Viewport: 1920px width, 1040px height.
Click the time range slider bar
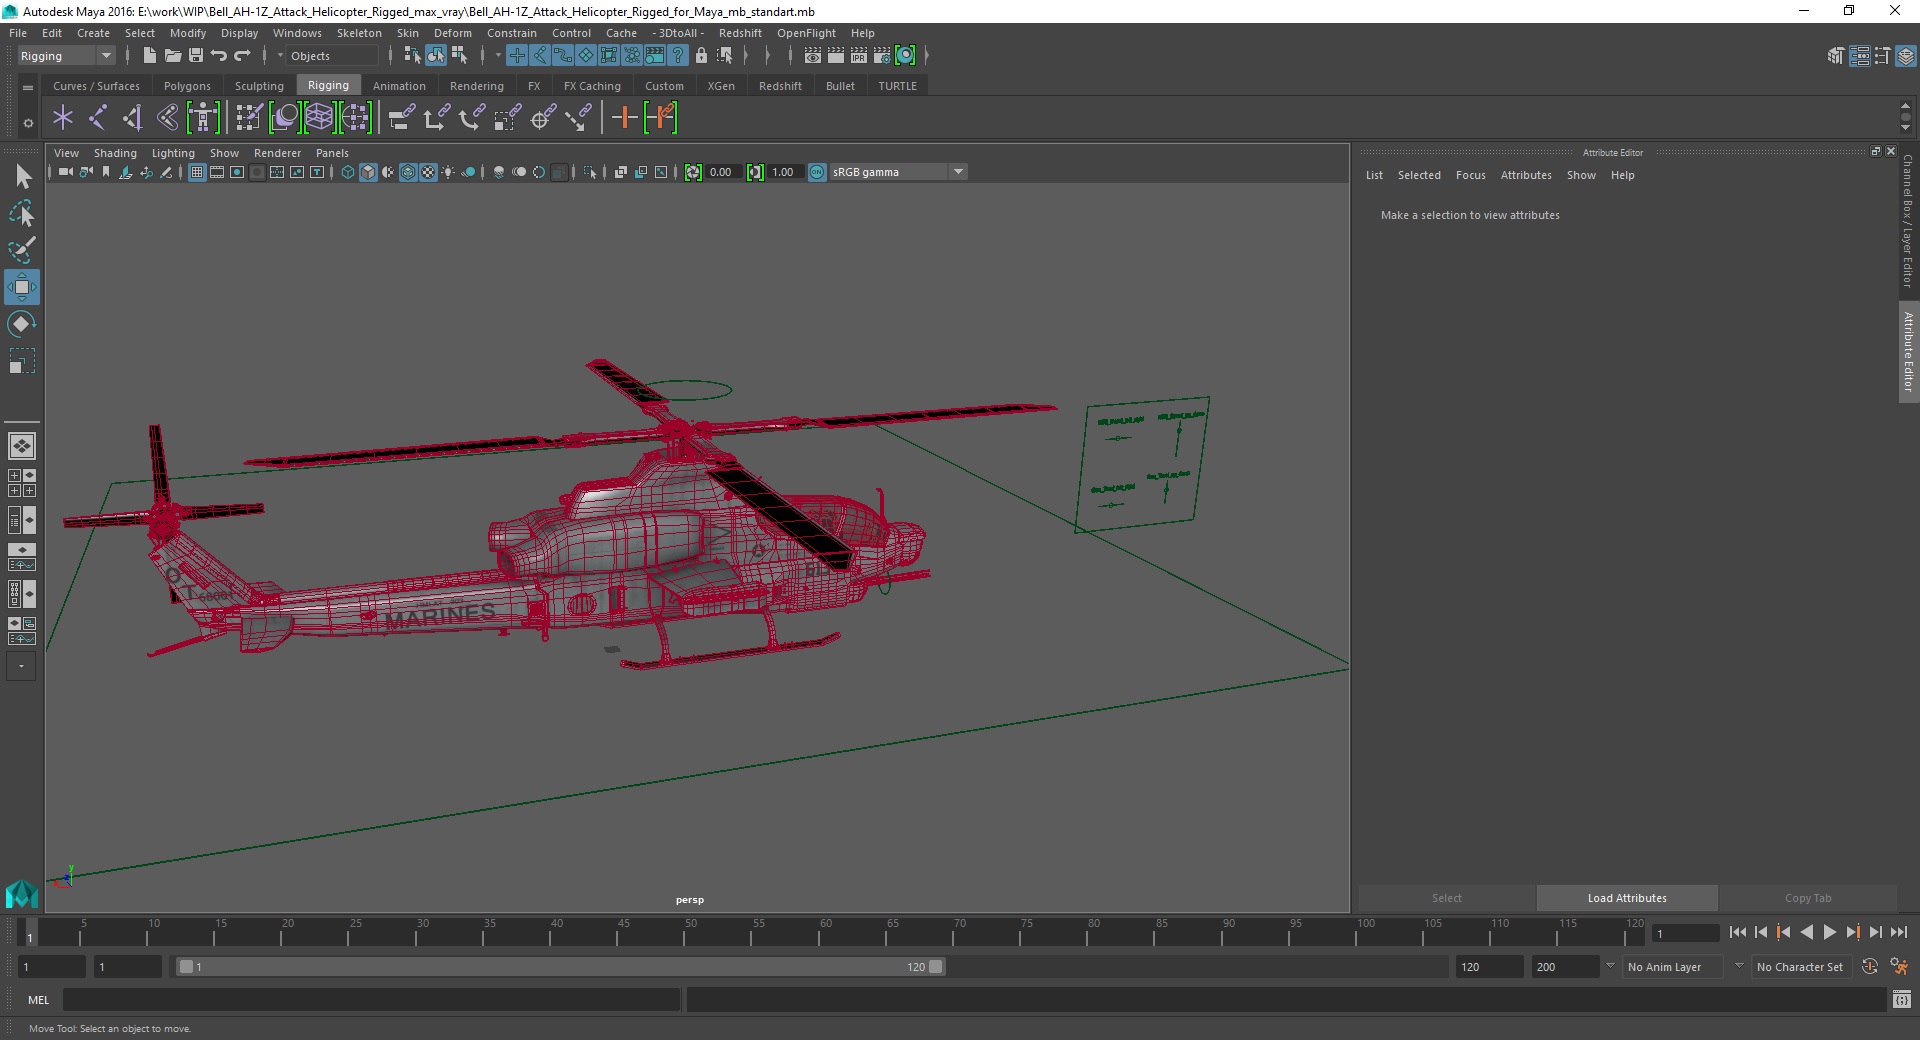(560, 967)
